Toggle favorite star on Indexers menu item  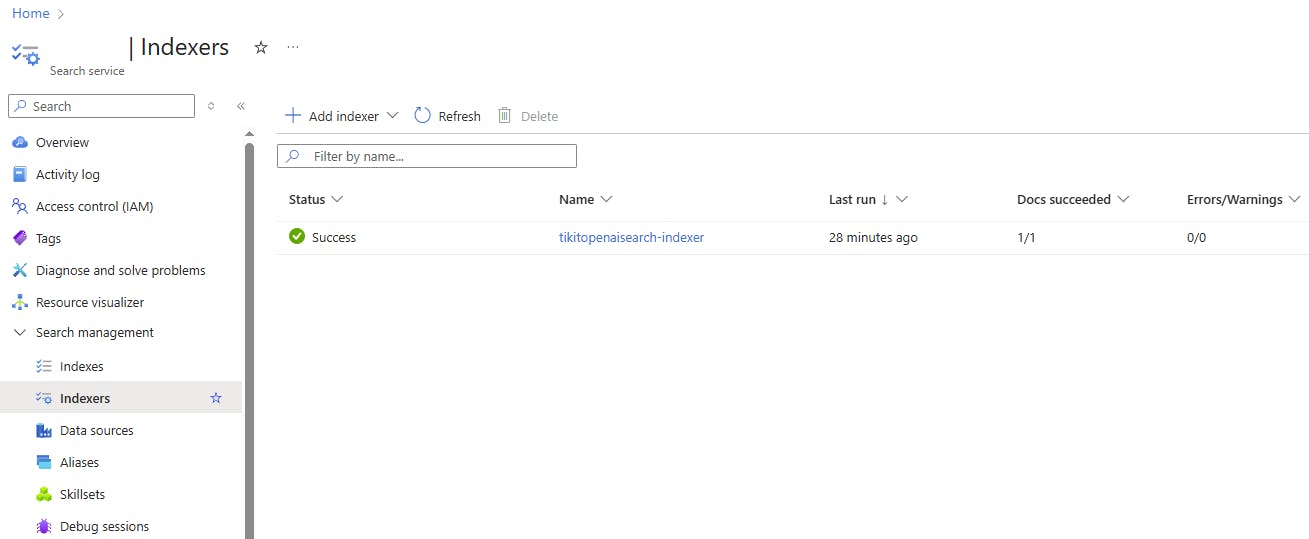(x=216, y=398)
